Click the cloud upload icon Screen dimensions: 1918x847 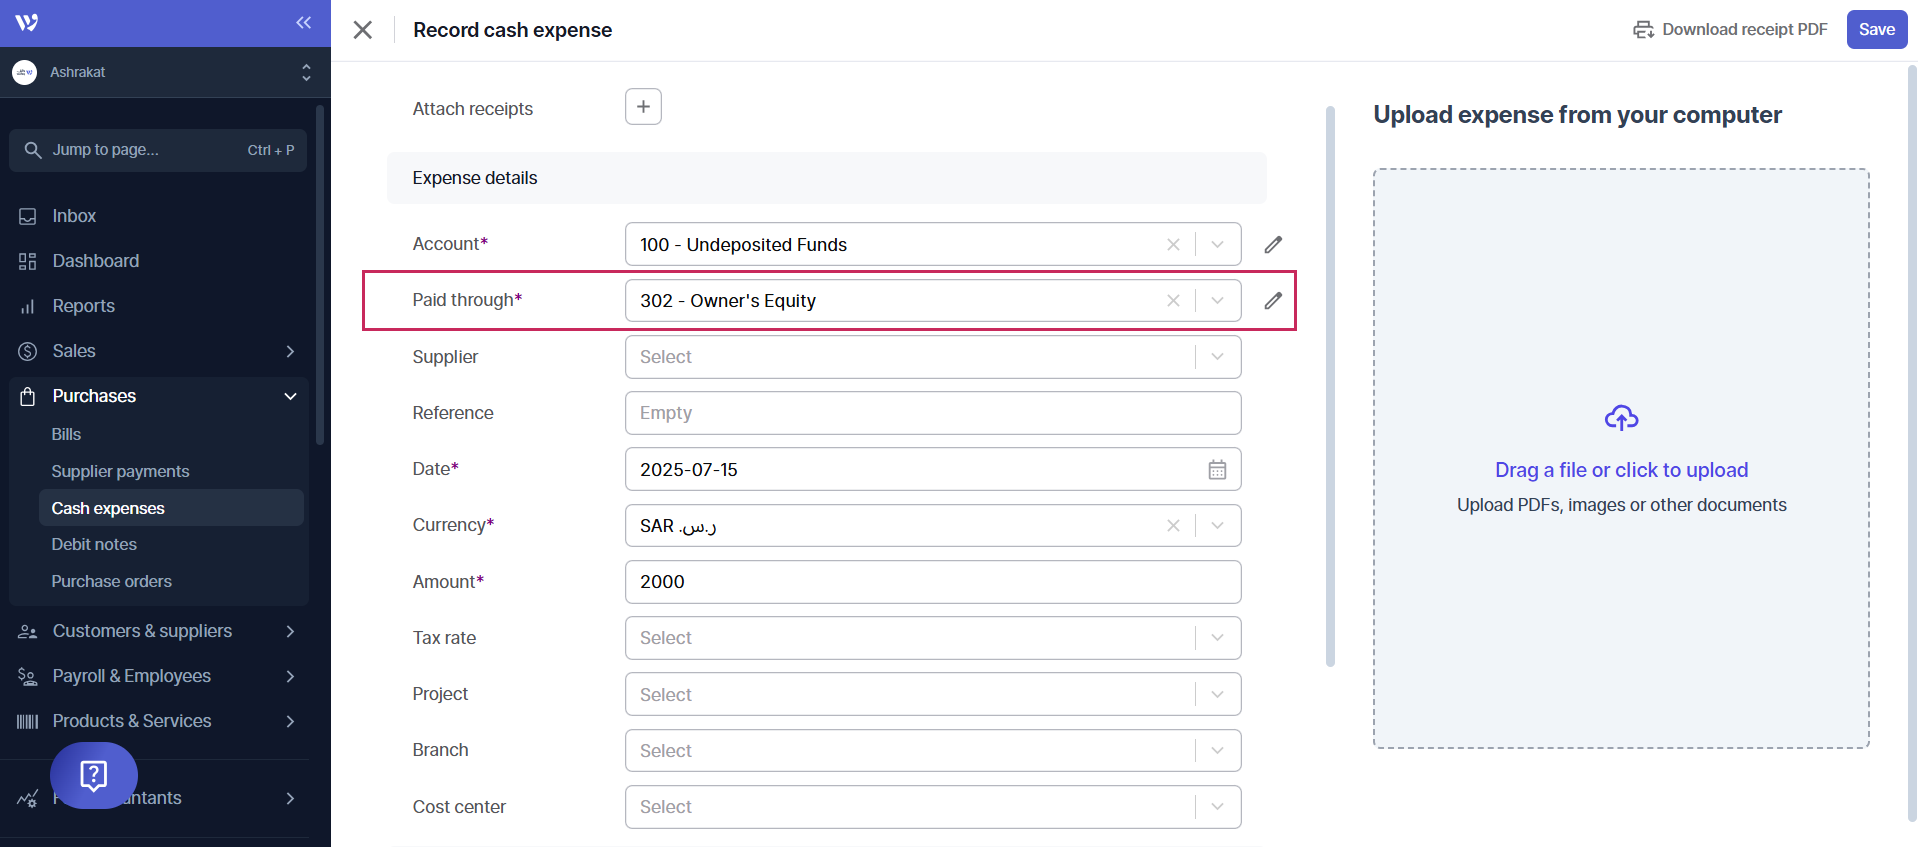coord(1620,418)
